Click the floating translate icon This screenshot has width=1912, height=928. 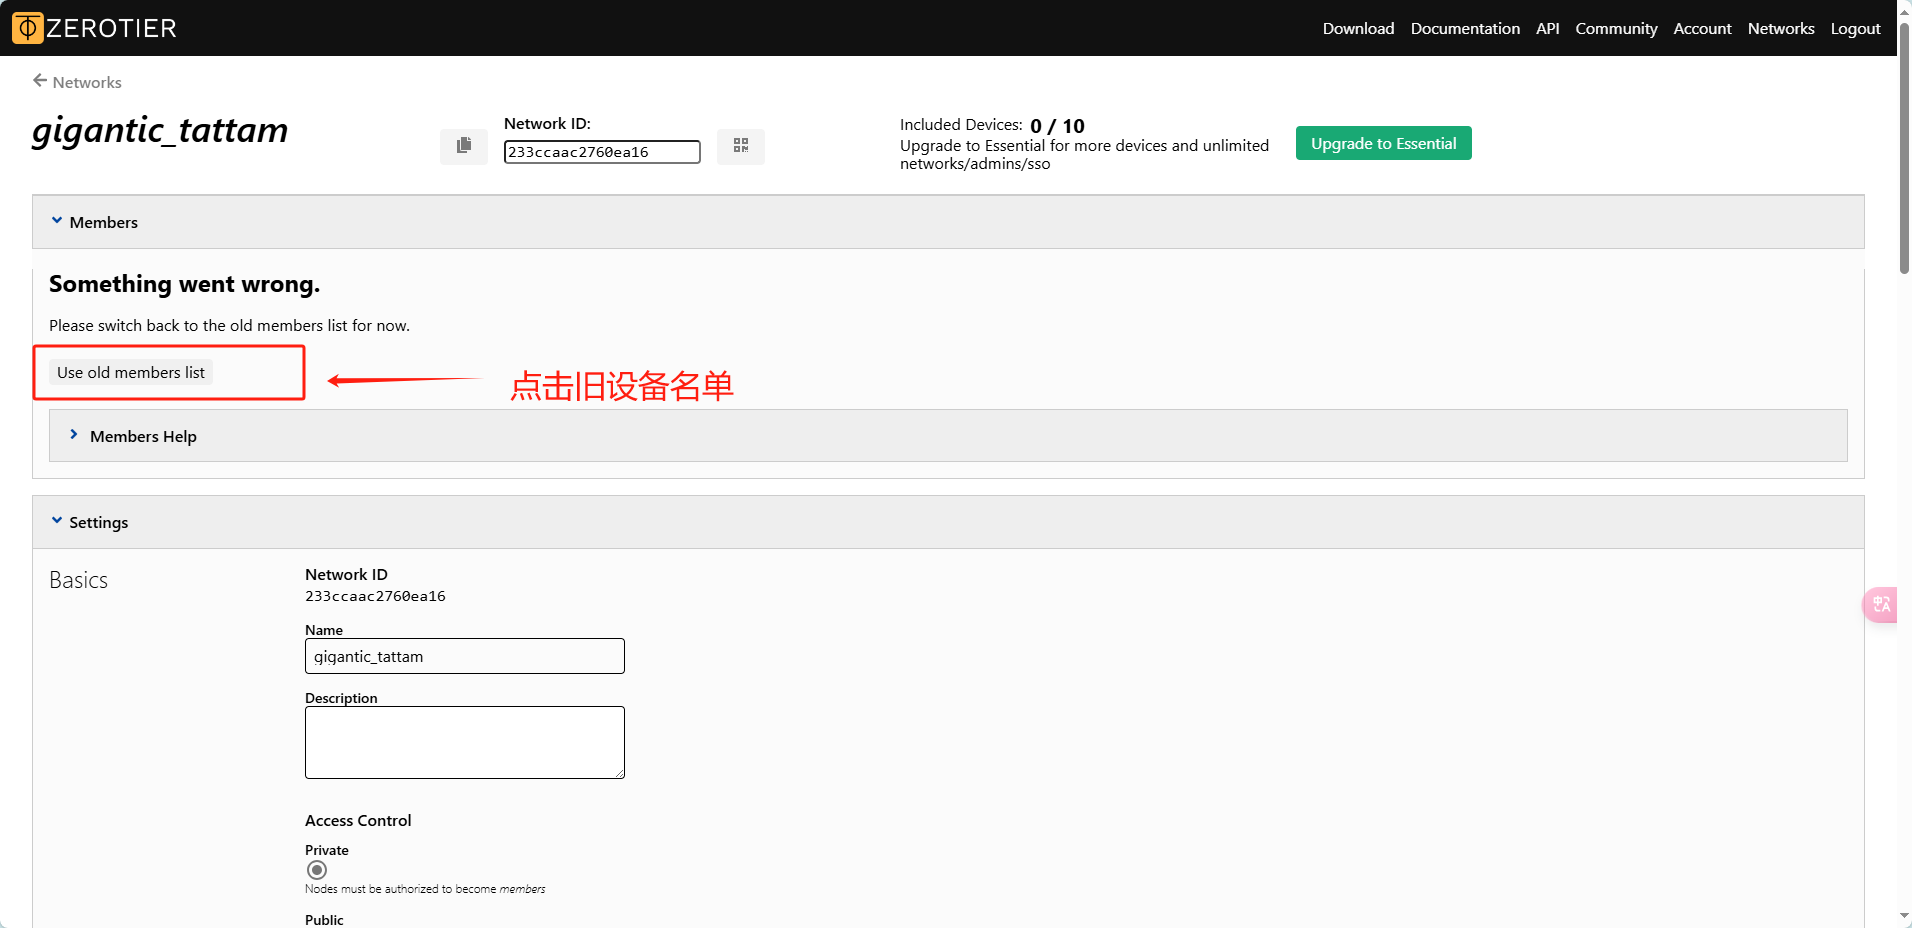(x=1881, y=604)
